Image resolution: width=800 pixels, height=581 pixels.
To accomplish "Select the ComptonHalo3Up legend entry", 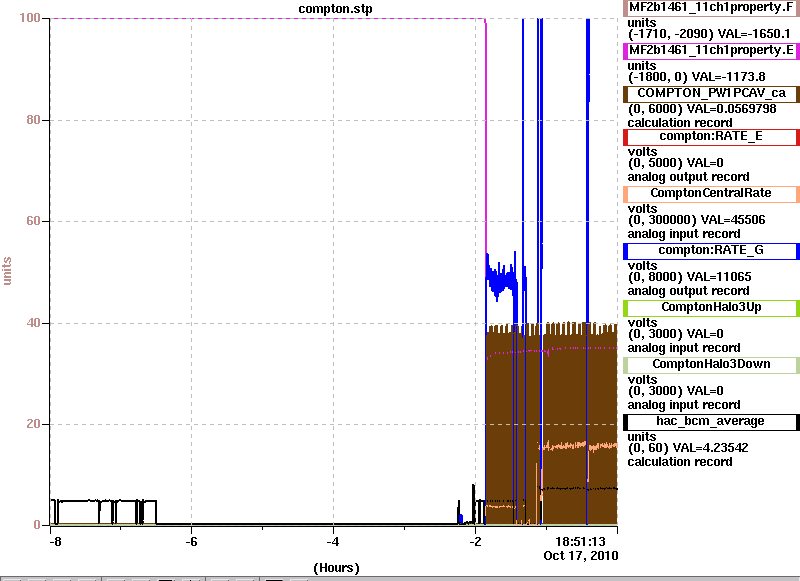I will coord(711,308).
